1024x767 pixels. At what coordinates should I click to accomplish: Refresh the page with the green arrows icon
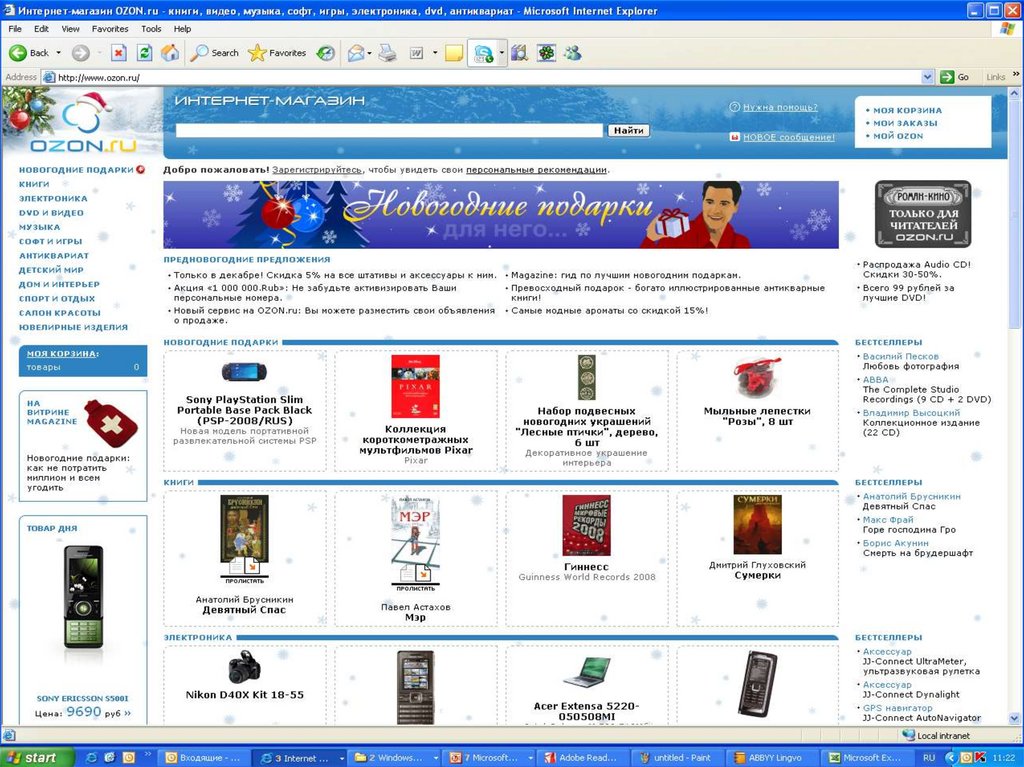[144, 53]
